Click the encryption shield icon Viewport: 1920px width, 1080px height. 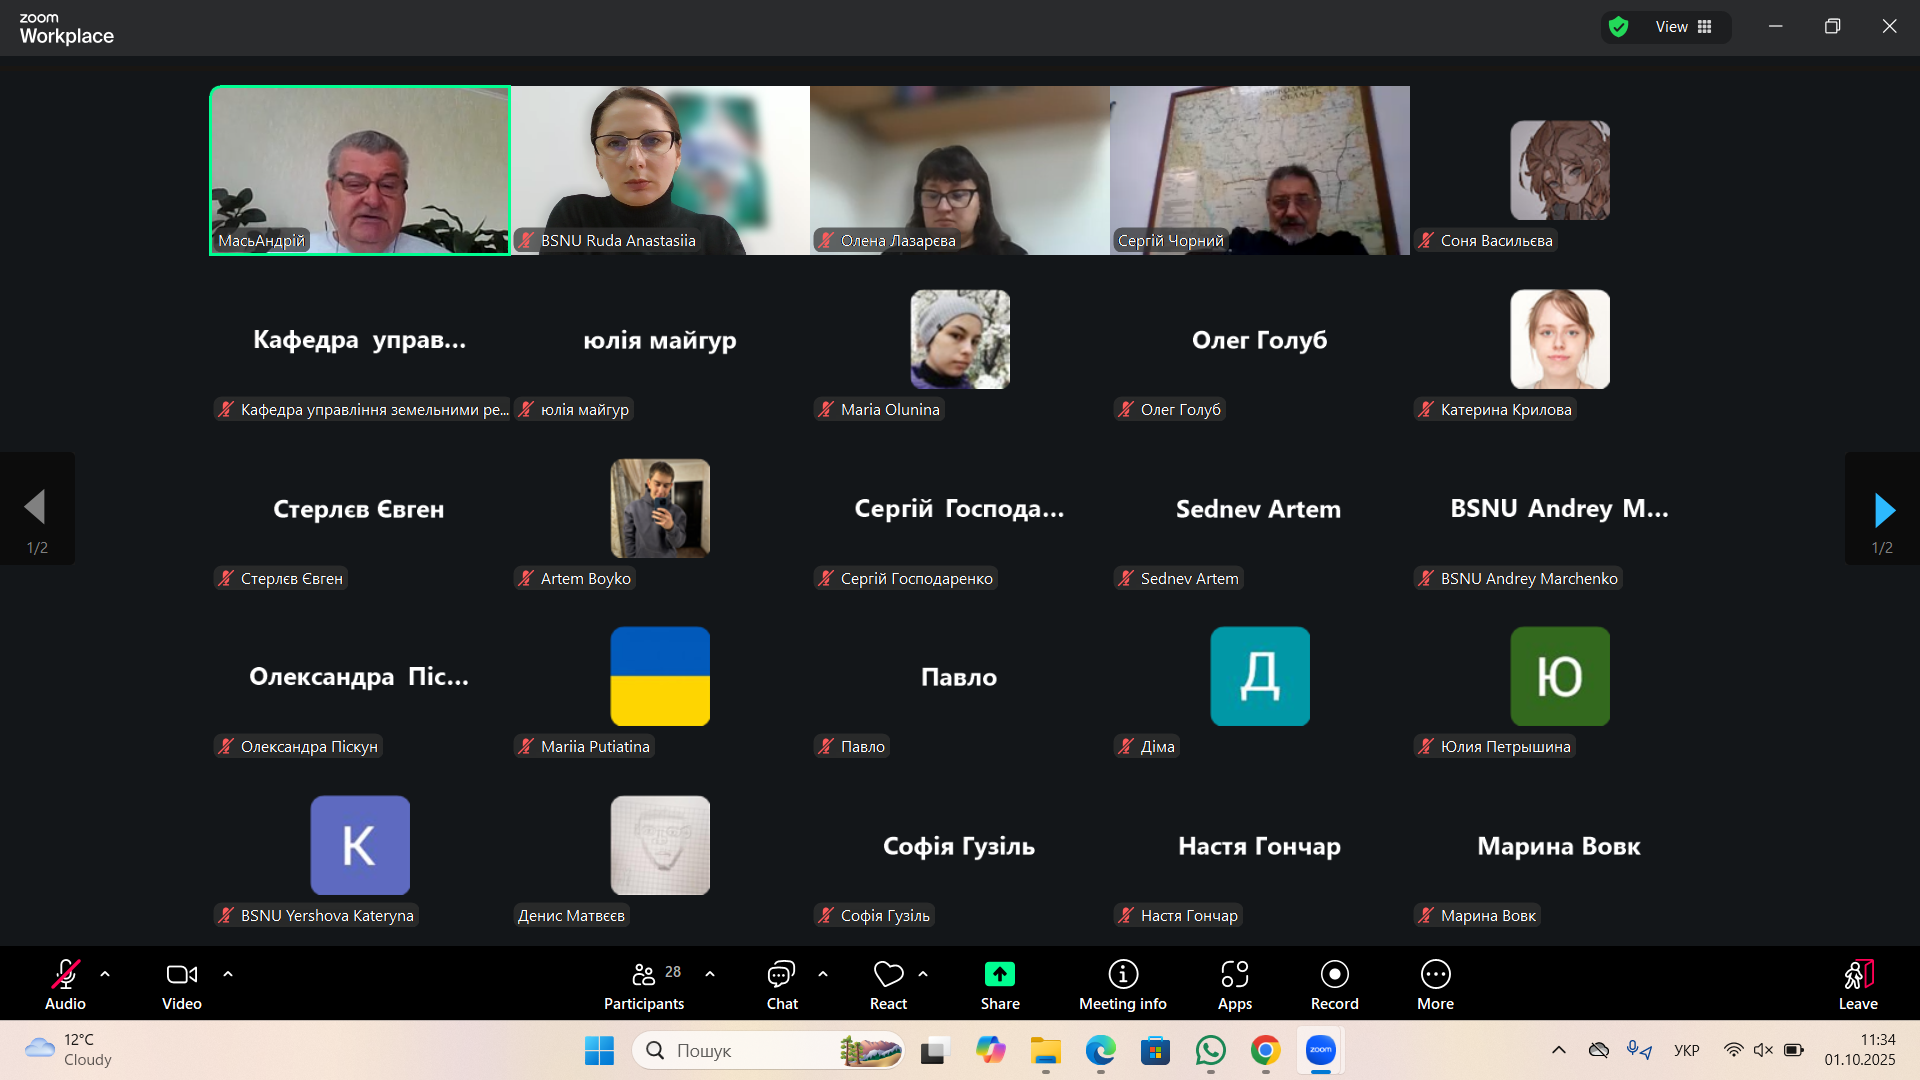1618,27
